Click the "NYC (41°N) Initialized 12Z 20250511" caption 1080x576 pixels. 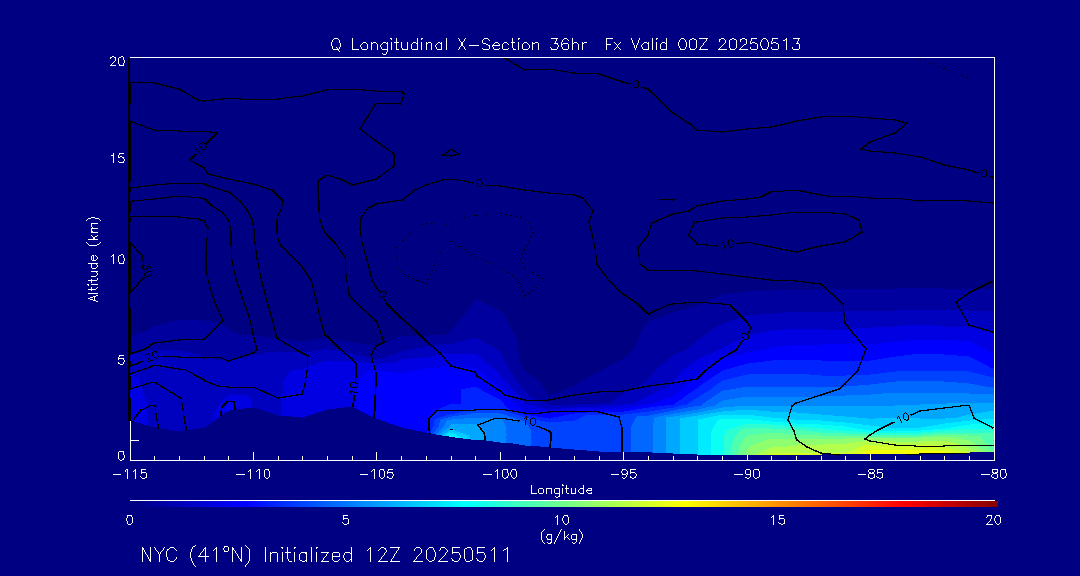[325, 555]
